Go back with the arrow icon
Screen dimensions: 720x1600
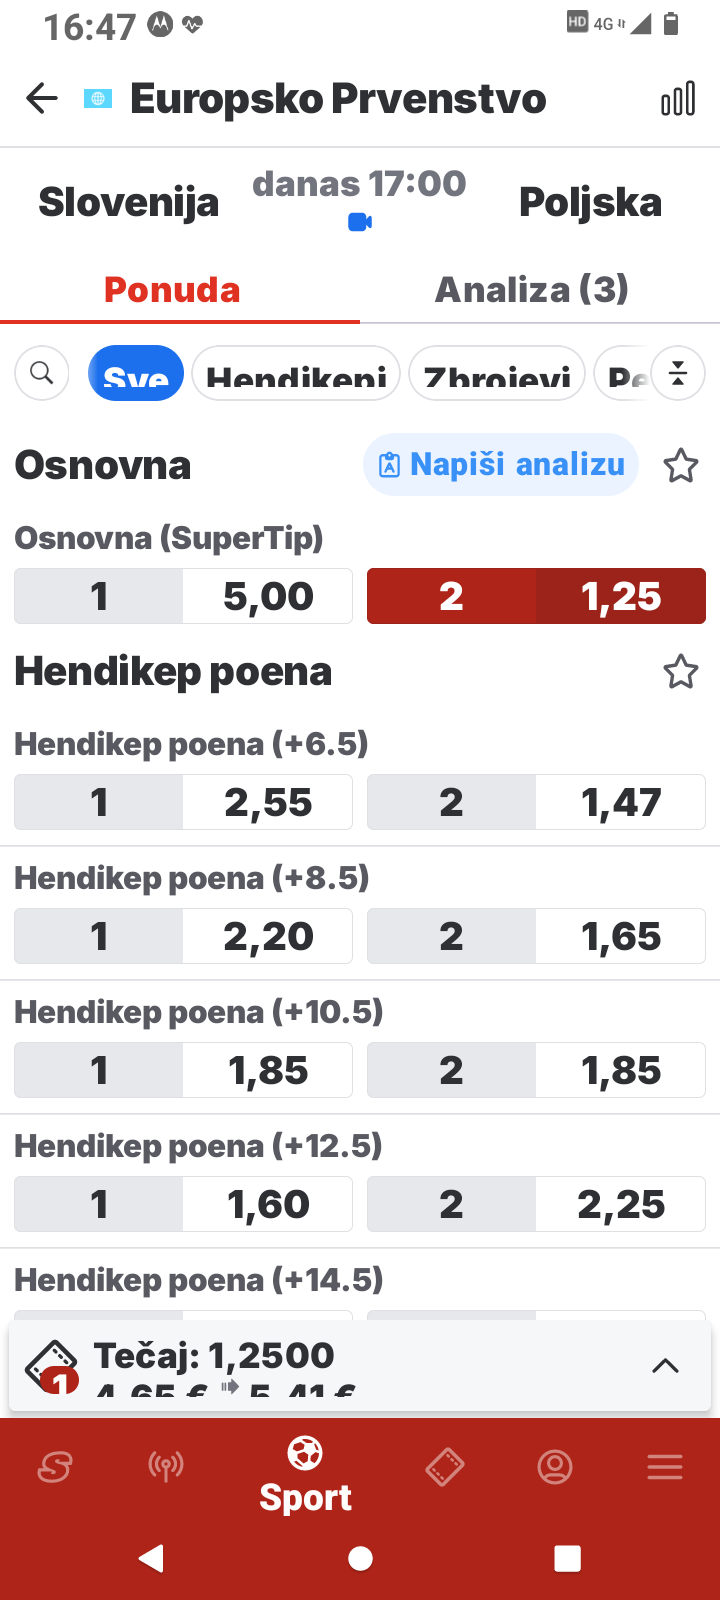click(42, 98)
